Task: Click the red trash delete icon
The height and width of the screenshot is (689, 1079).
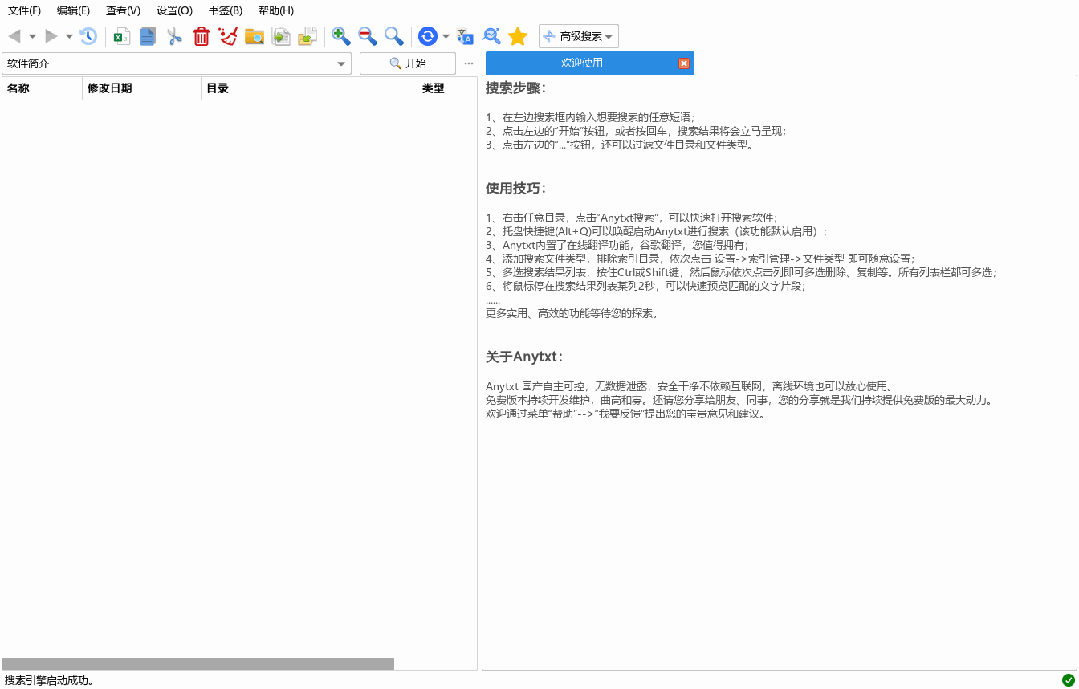Action: [201, 36]
